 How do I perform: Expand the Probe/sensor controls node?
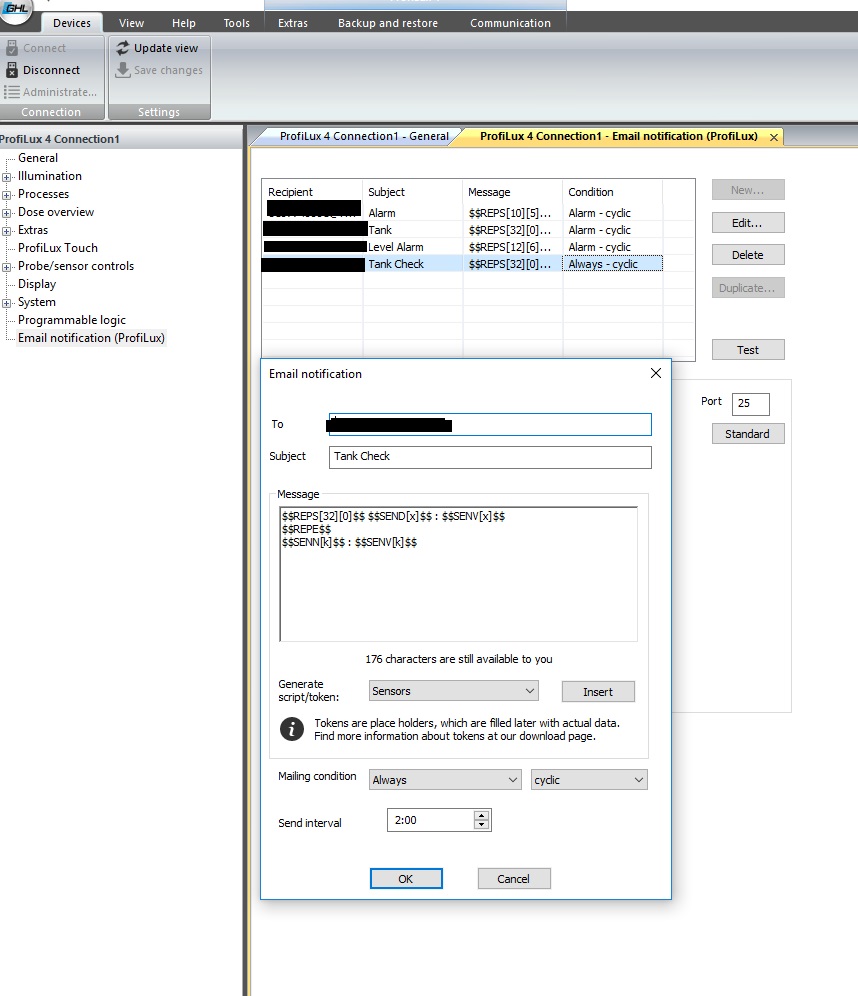[6, 267]
